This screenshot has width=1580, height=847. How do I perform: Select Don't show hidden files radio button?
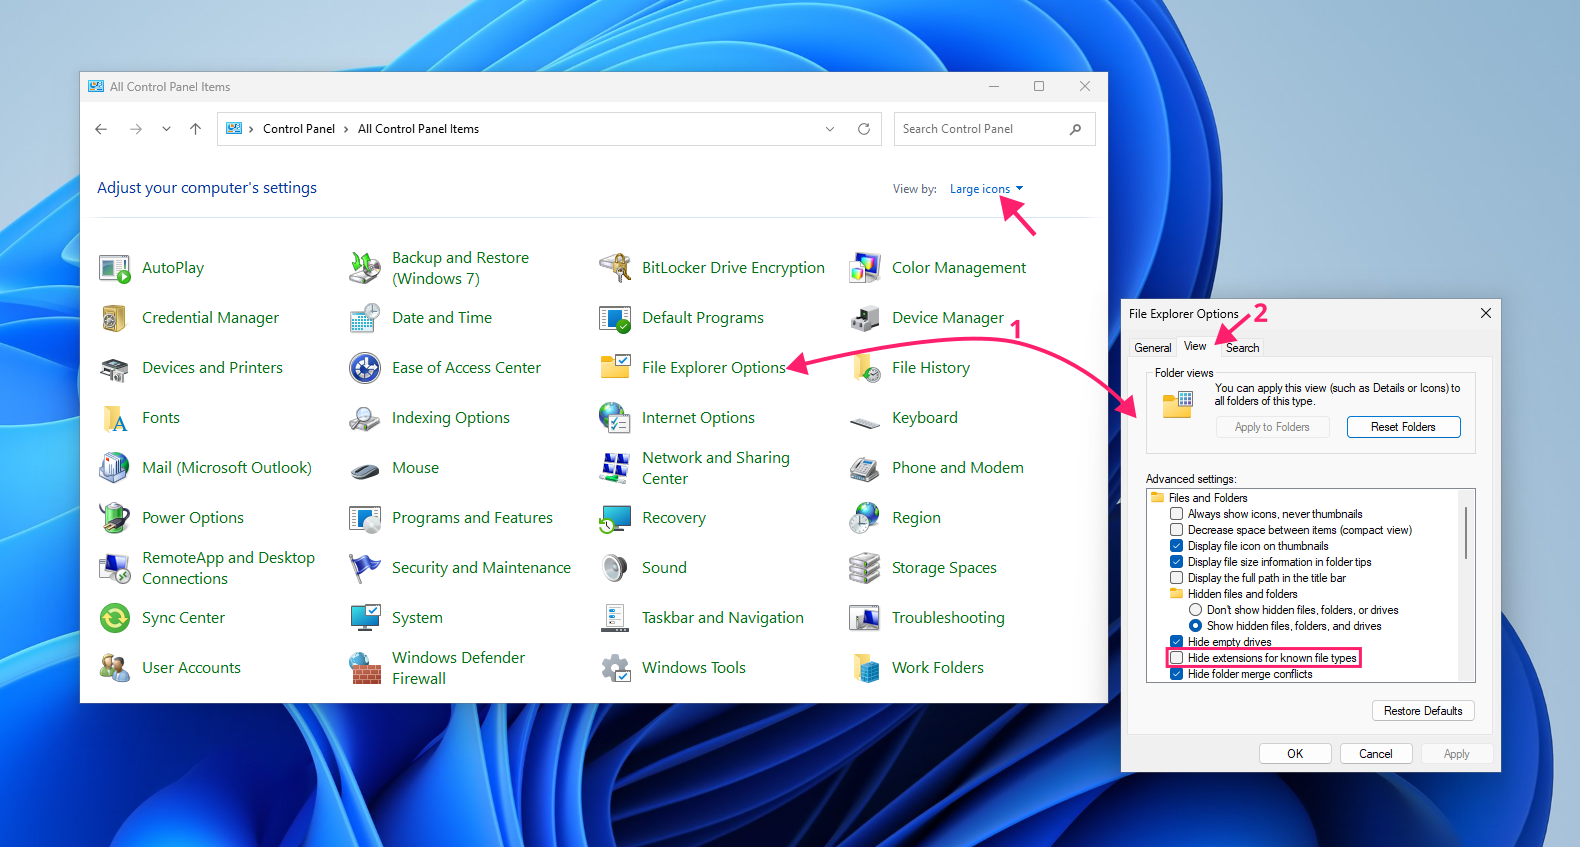click(x=1195, y=610)
